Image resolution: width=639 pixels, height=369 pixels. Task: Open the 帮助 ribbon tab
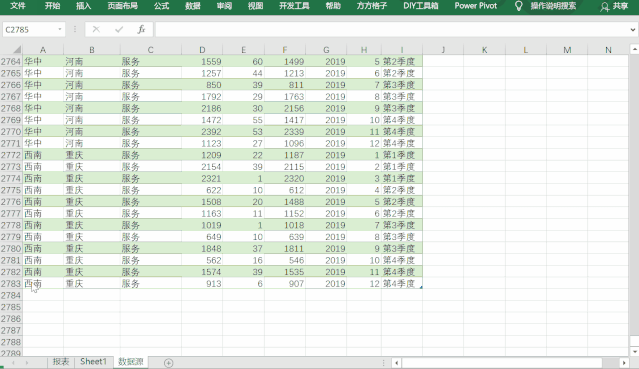333,6
